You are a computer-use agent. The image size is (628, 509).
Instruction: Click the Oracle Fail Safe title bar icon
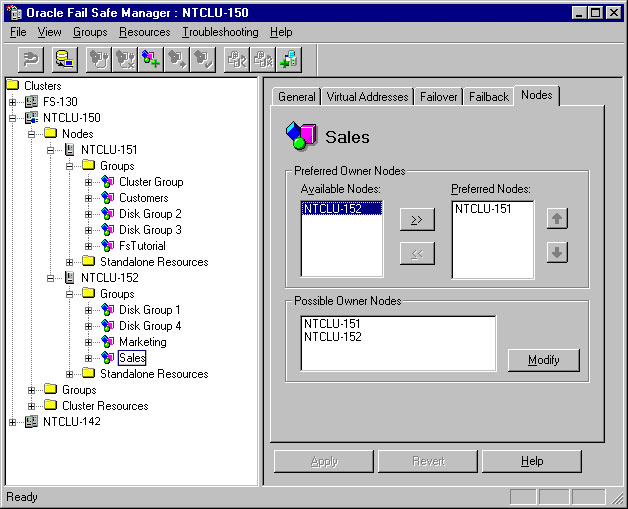click(x=15, y=13)
